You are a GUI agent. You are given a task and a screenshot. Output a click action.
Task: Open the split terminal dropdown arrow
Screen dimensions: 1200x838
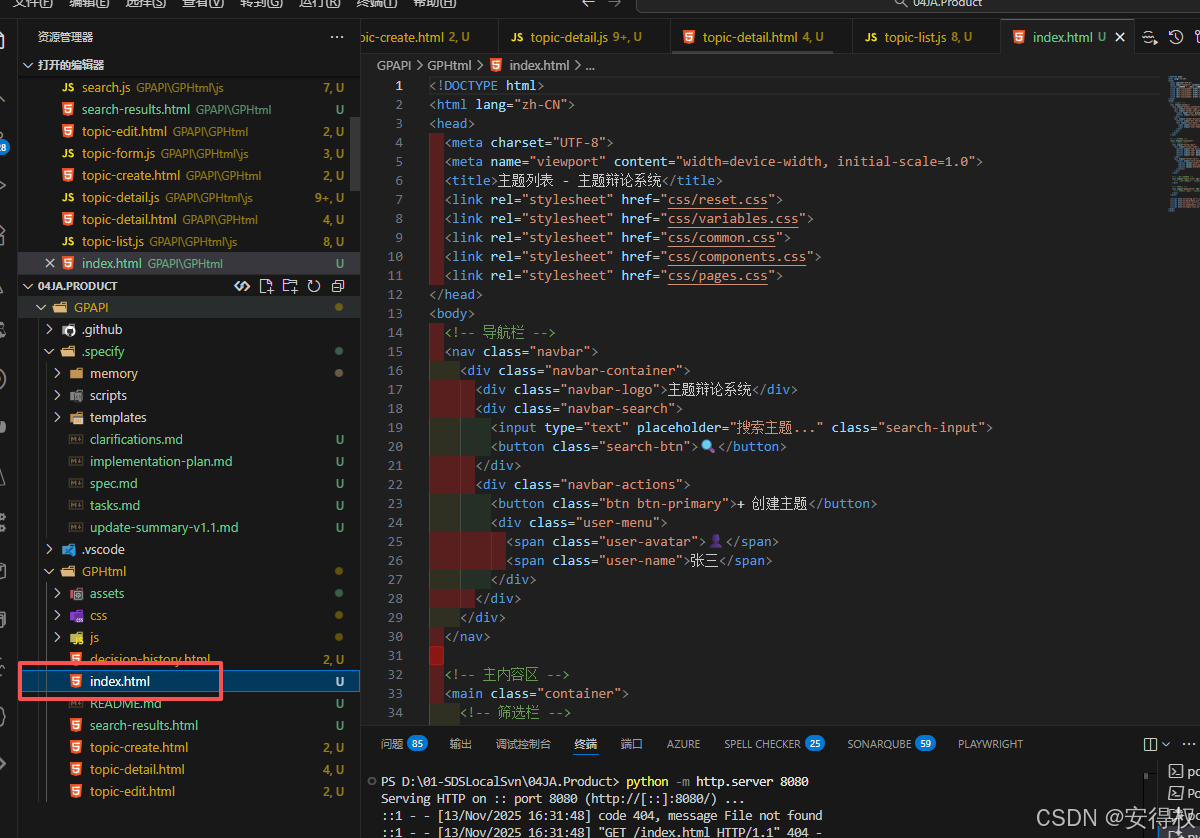pyautogui.click(x=1165, y=744)
